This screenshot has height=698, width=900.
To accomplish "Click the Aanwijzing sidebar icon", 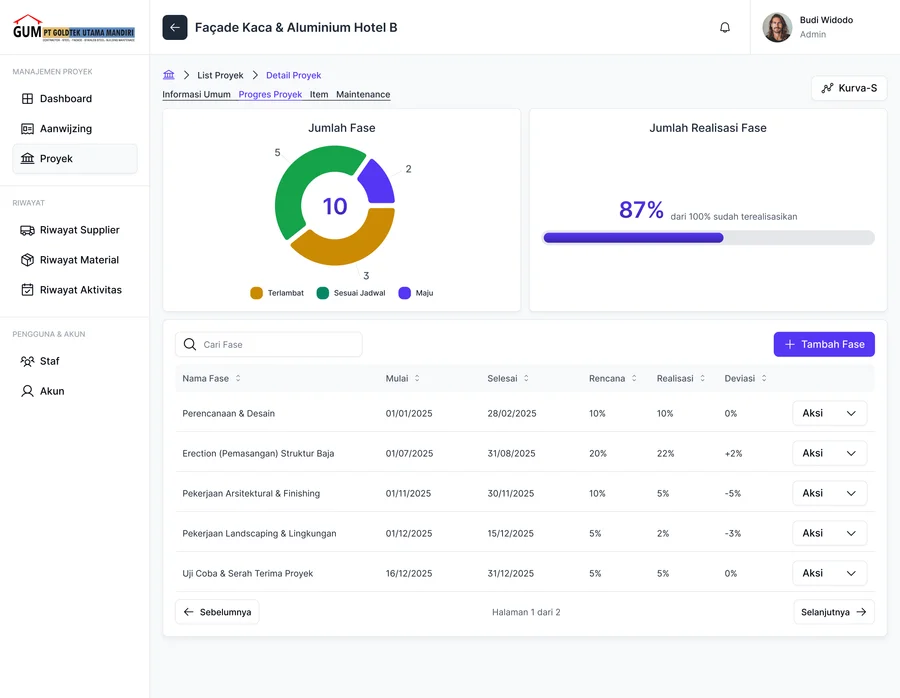I will [x=27, y=129].
